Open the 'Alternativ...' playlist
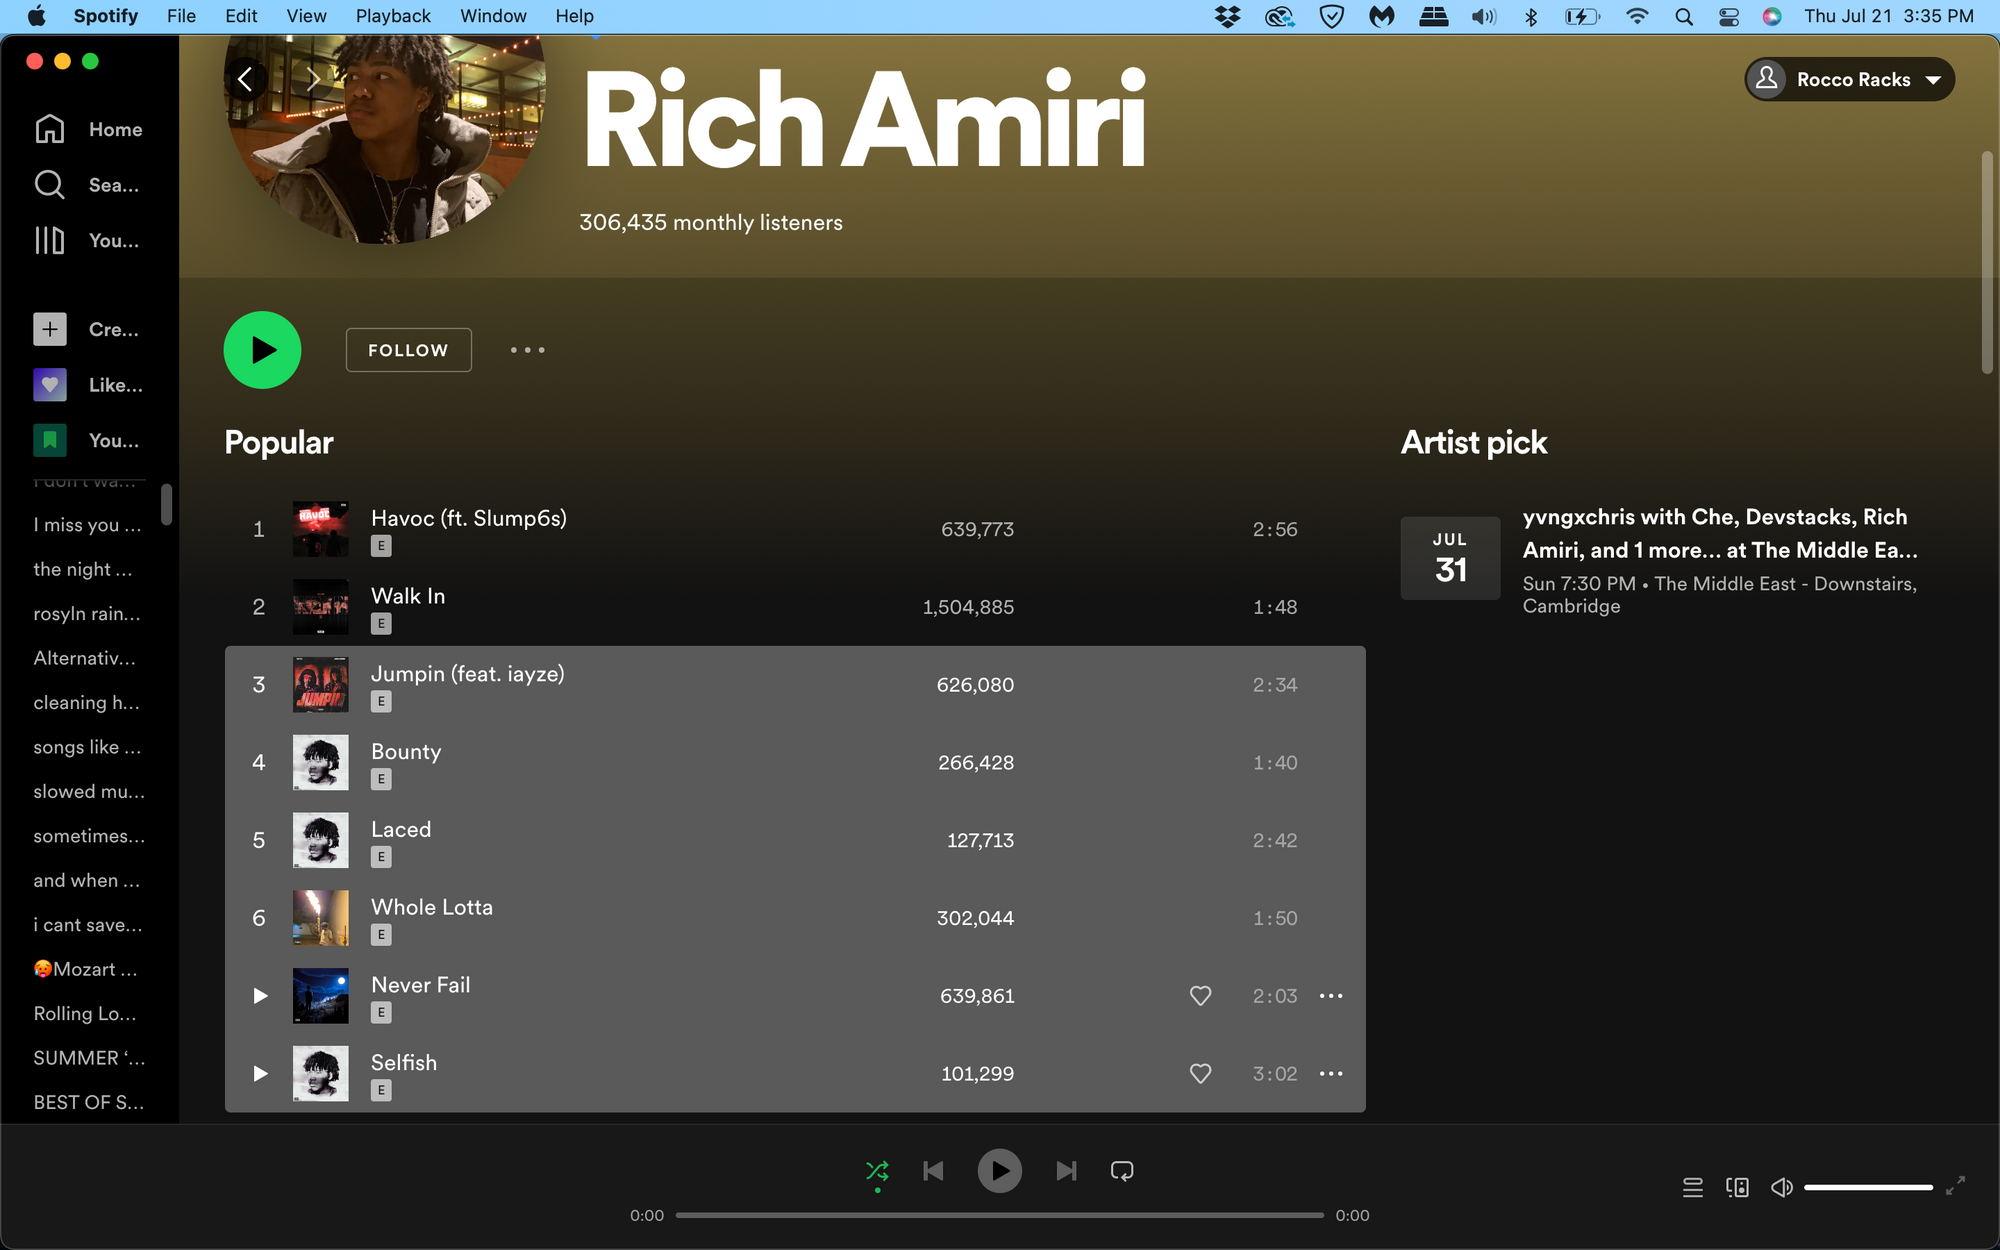This screenshot has height=1250, width=2000. tap(84, 658)
